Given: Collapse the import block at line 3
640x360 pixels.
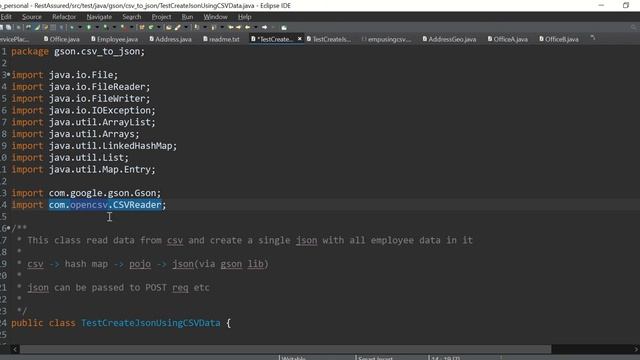Looking at the screenshot, I should 9,75.
